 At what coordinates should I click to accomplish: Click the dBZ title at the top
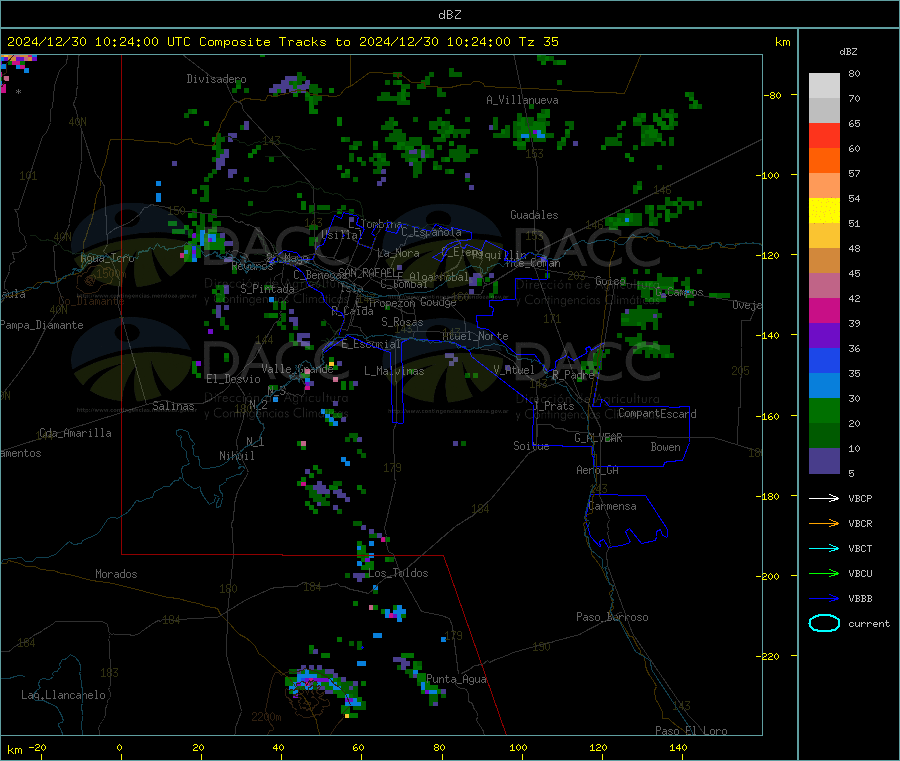point(449,15)
